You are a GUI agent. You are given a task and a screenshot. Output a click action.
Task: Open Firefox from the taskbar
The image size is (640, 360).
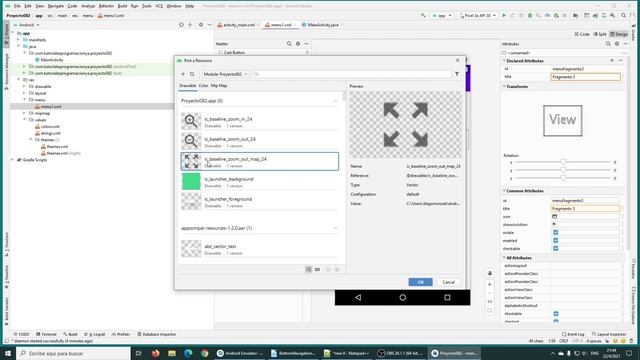[x=156, y=353]
